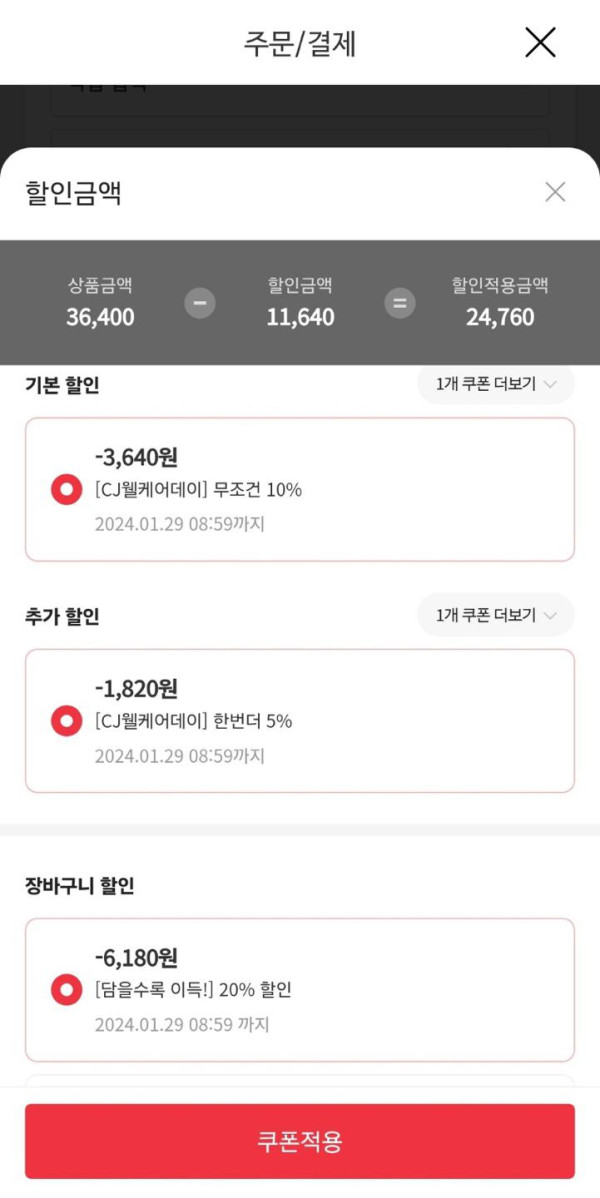The height and width of the screenshot is (1198, 600).
Task: Dismiss the 할인금액 sheet using its X icon
Action: tap(555, 192)
